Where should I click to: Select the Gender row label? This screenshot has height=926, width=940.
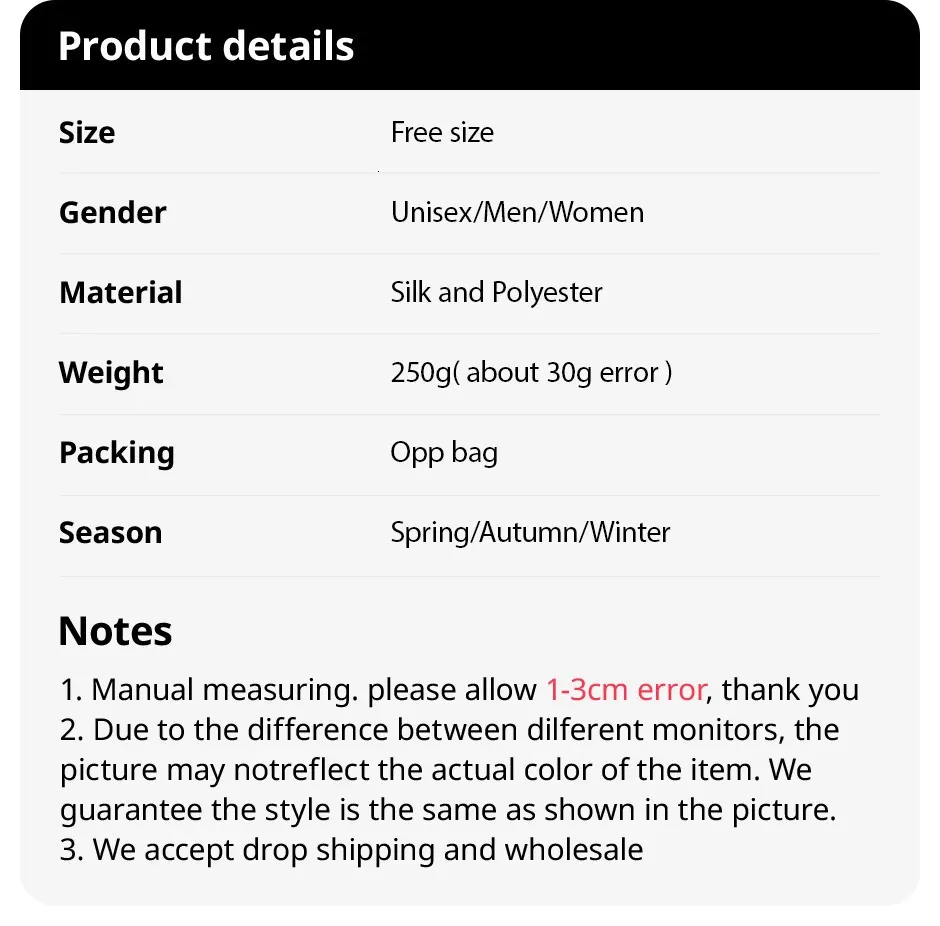click(x=113, y=212)
